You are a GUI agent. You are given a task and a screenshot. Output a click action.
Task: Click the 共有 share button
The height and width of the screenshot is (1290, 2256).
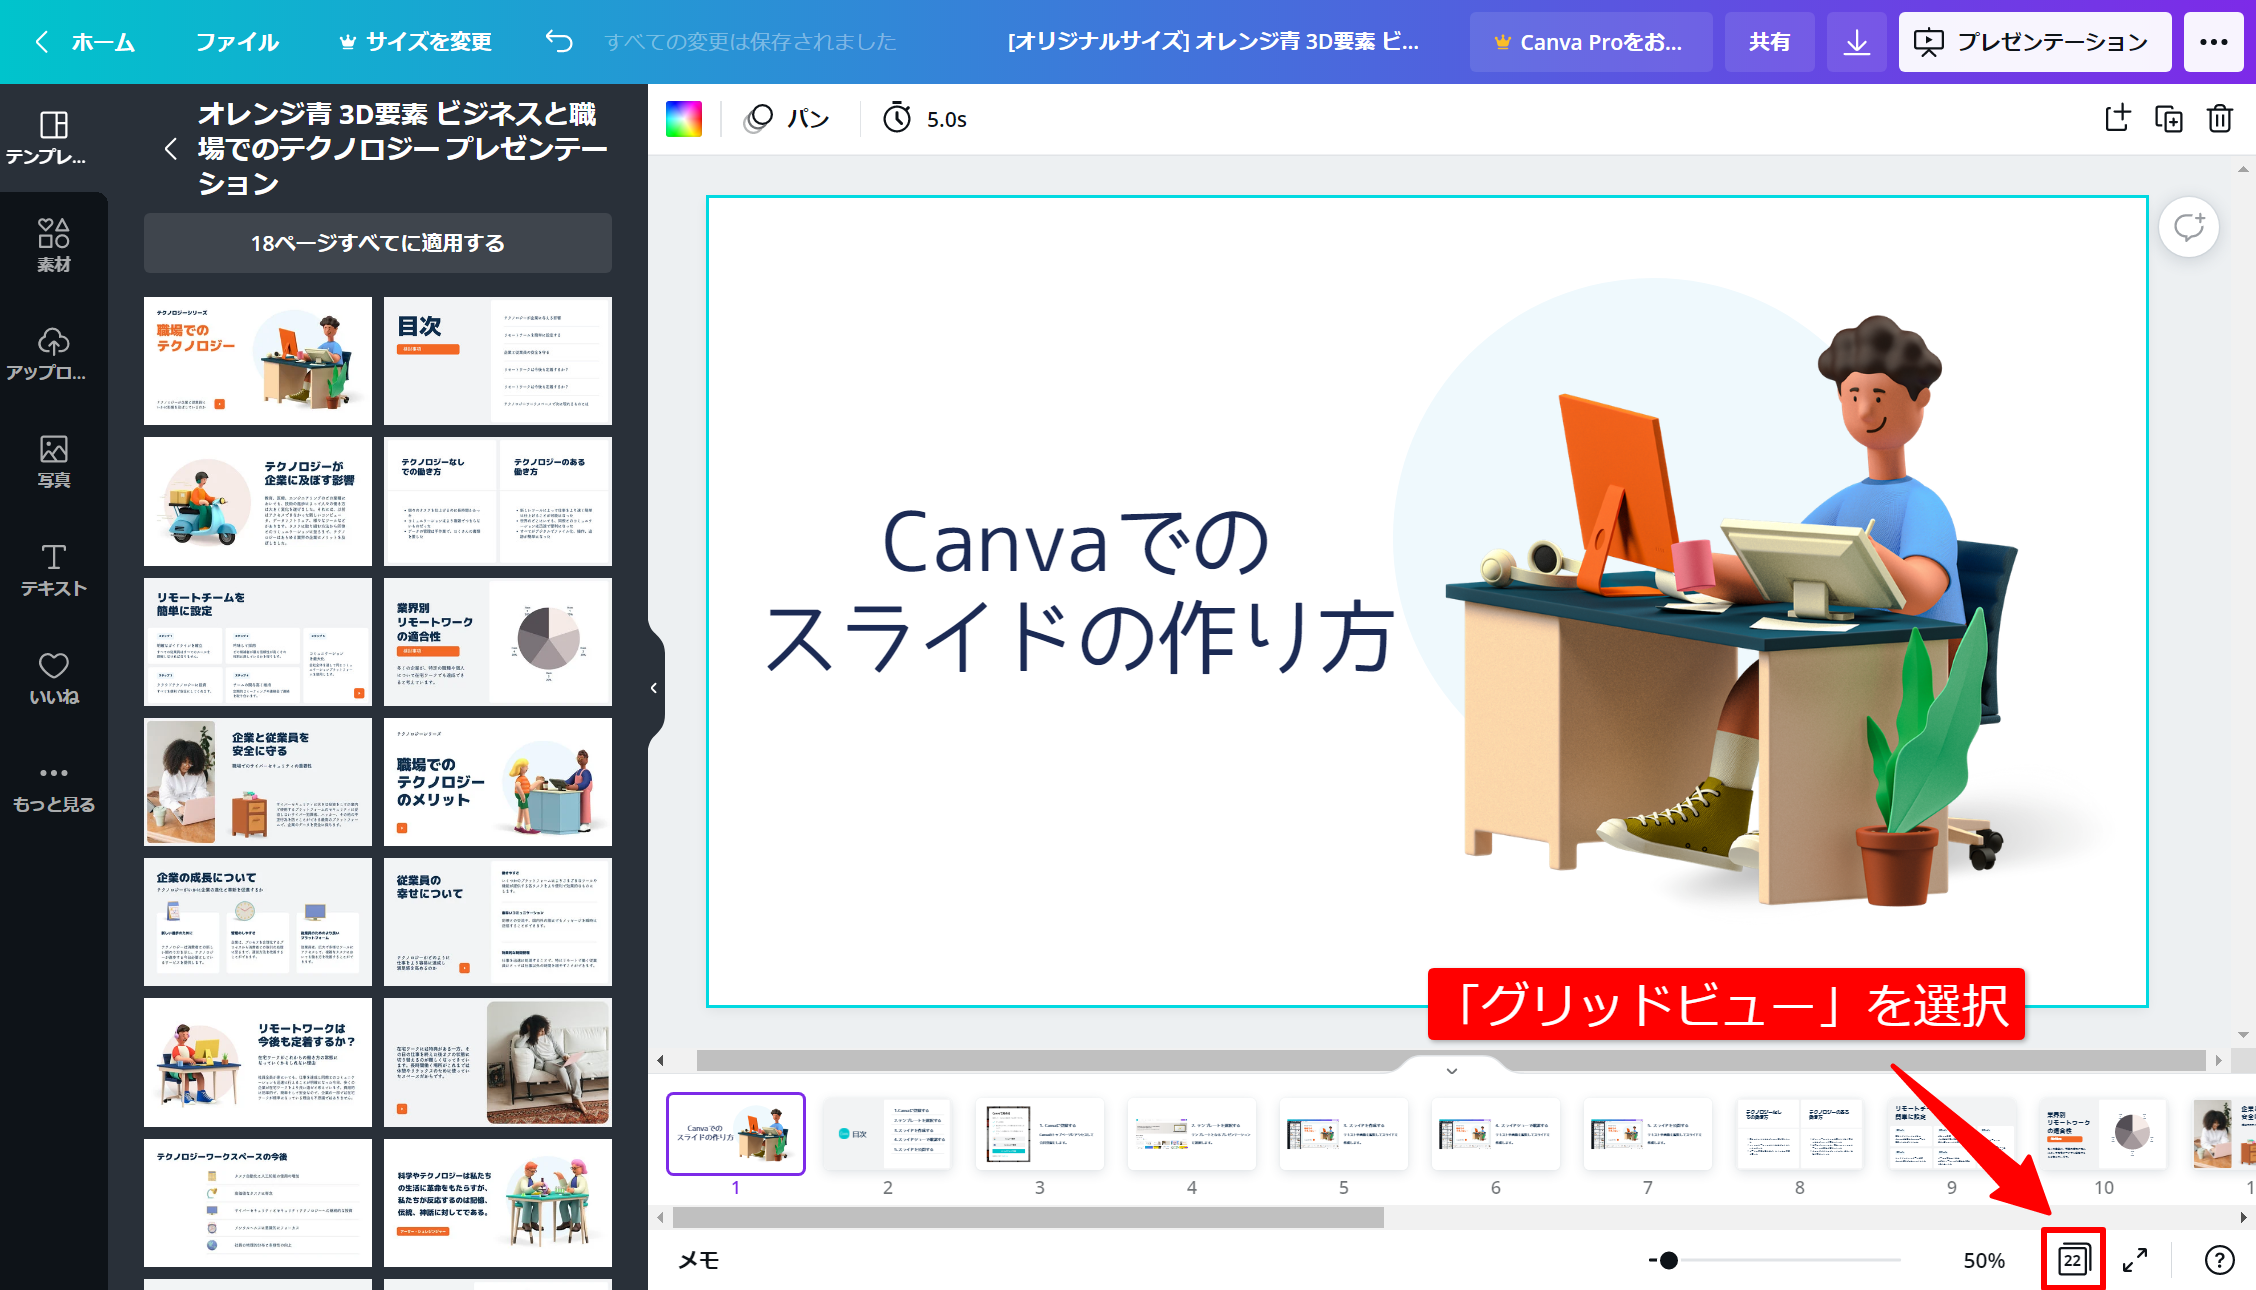[1769, 42]
